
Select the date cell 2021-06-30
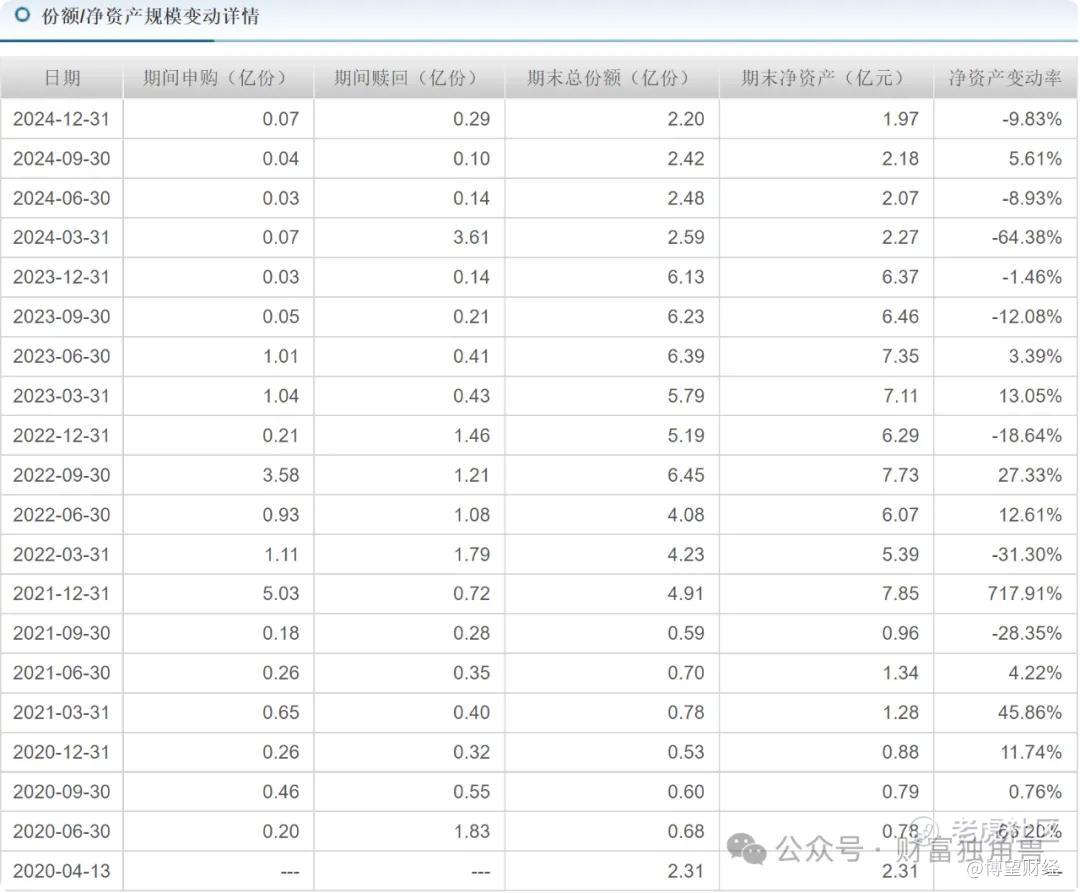tap(61, 673)
